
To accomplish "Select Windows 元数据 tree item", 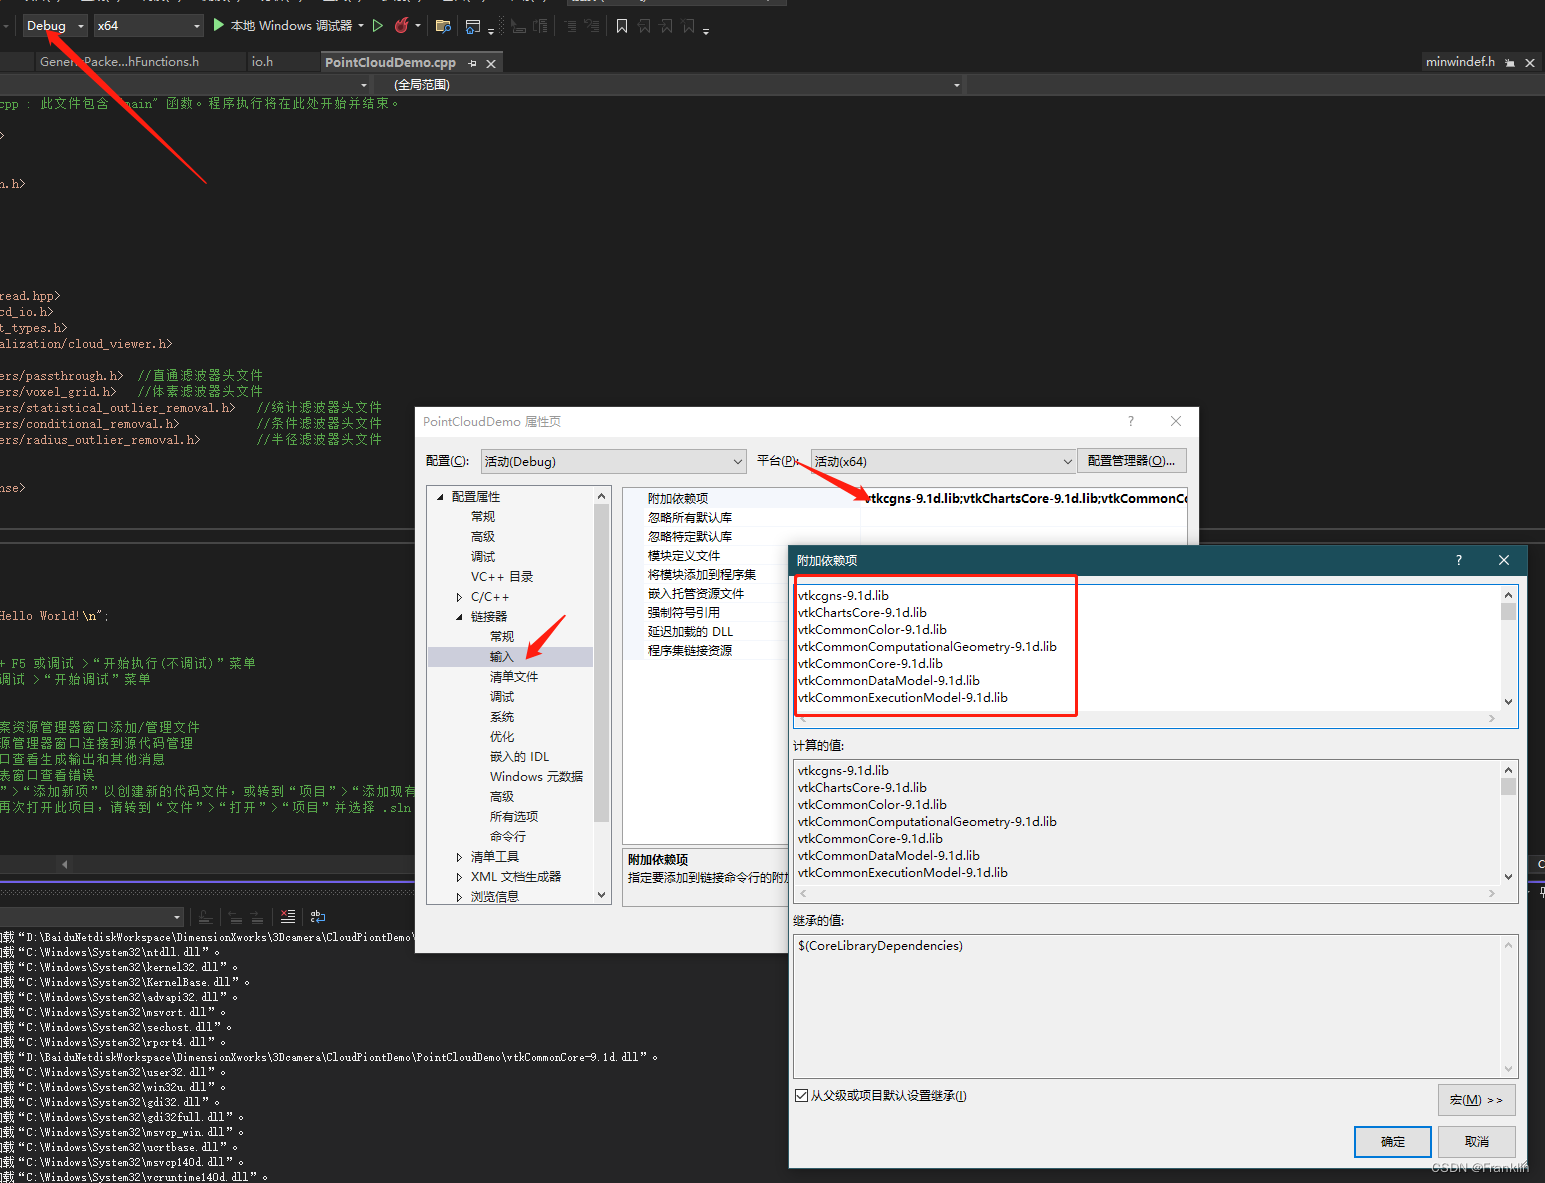I will click(536, 777).
